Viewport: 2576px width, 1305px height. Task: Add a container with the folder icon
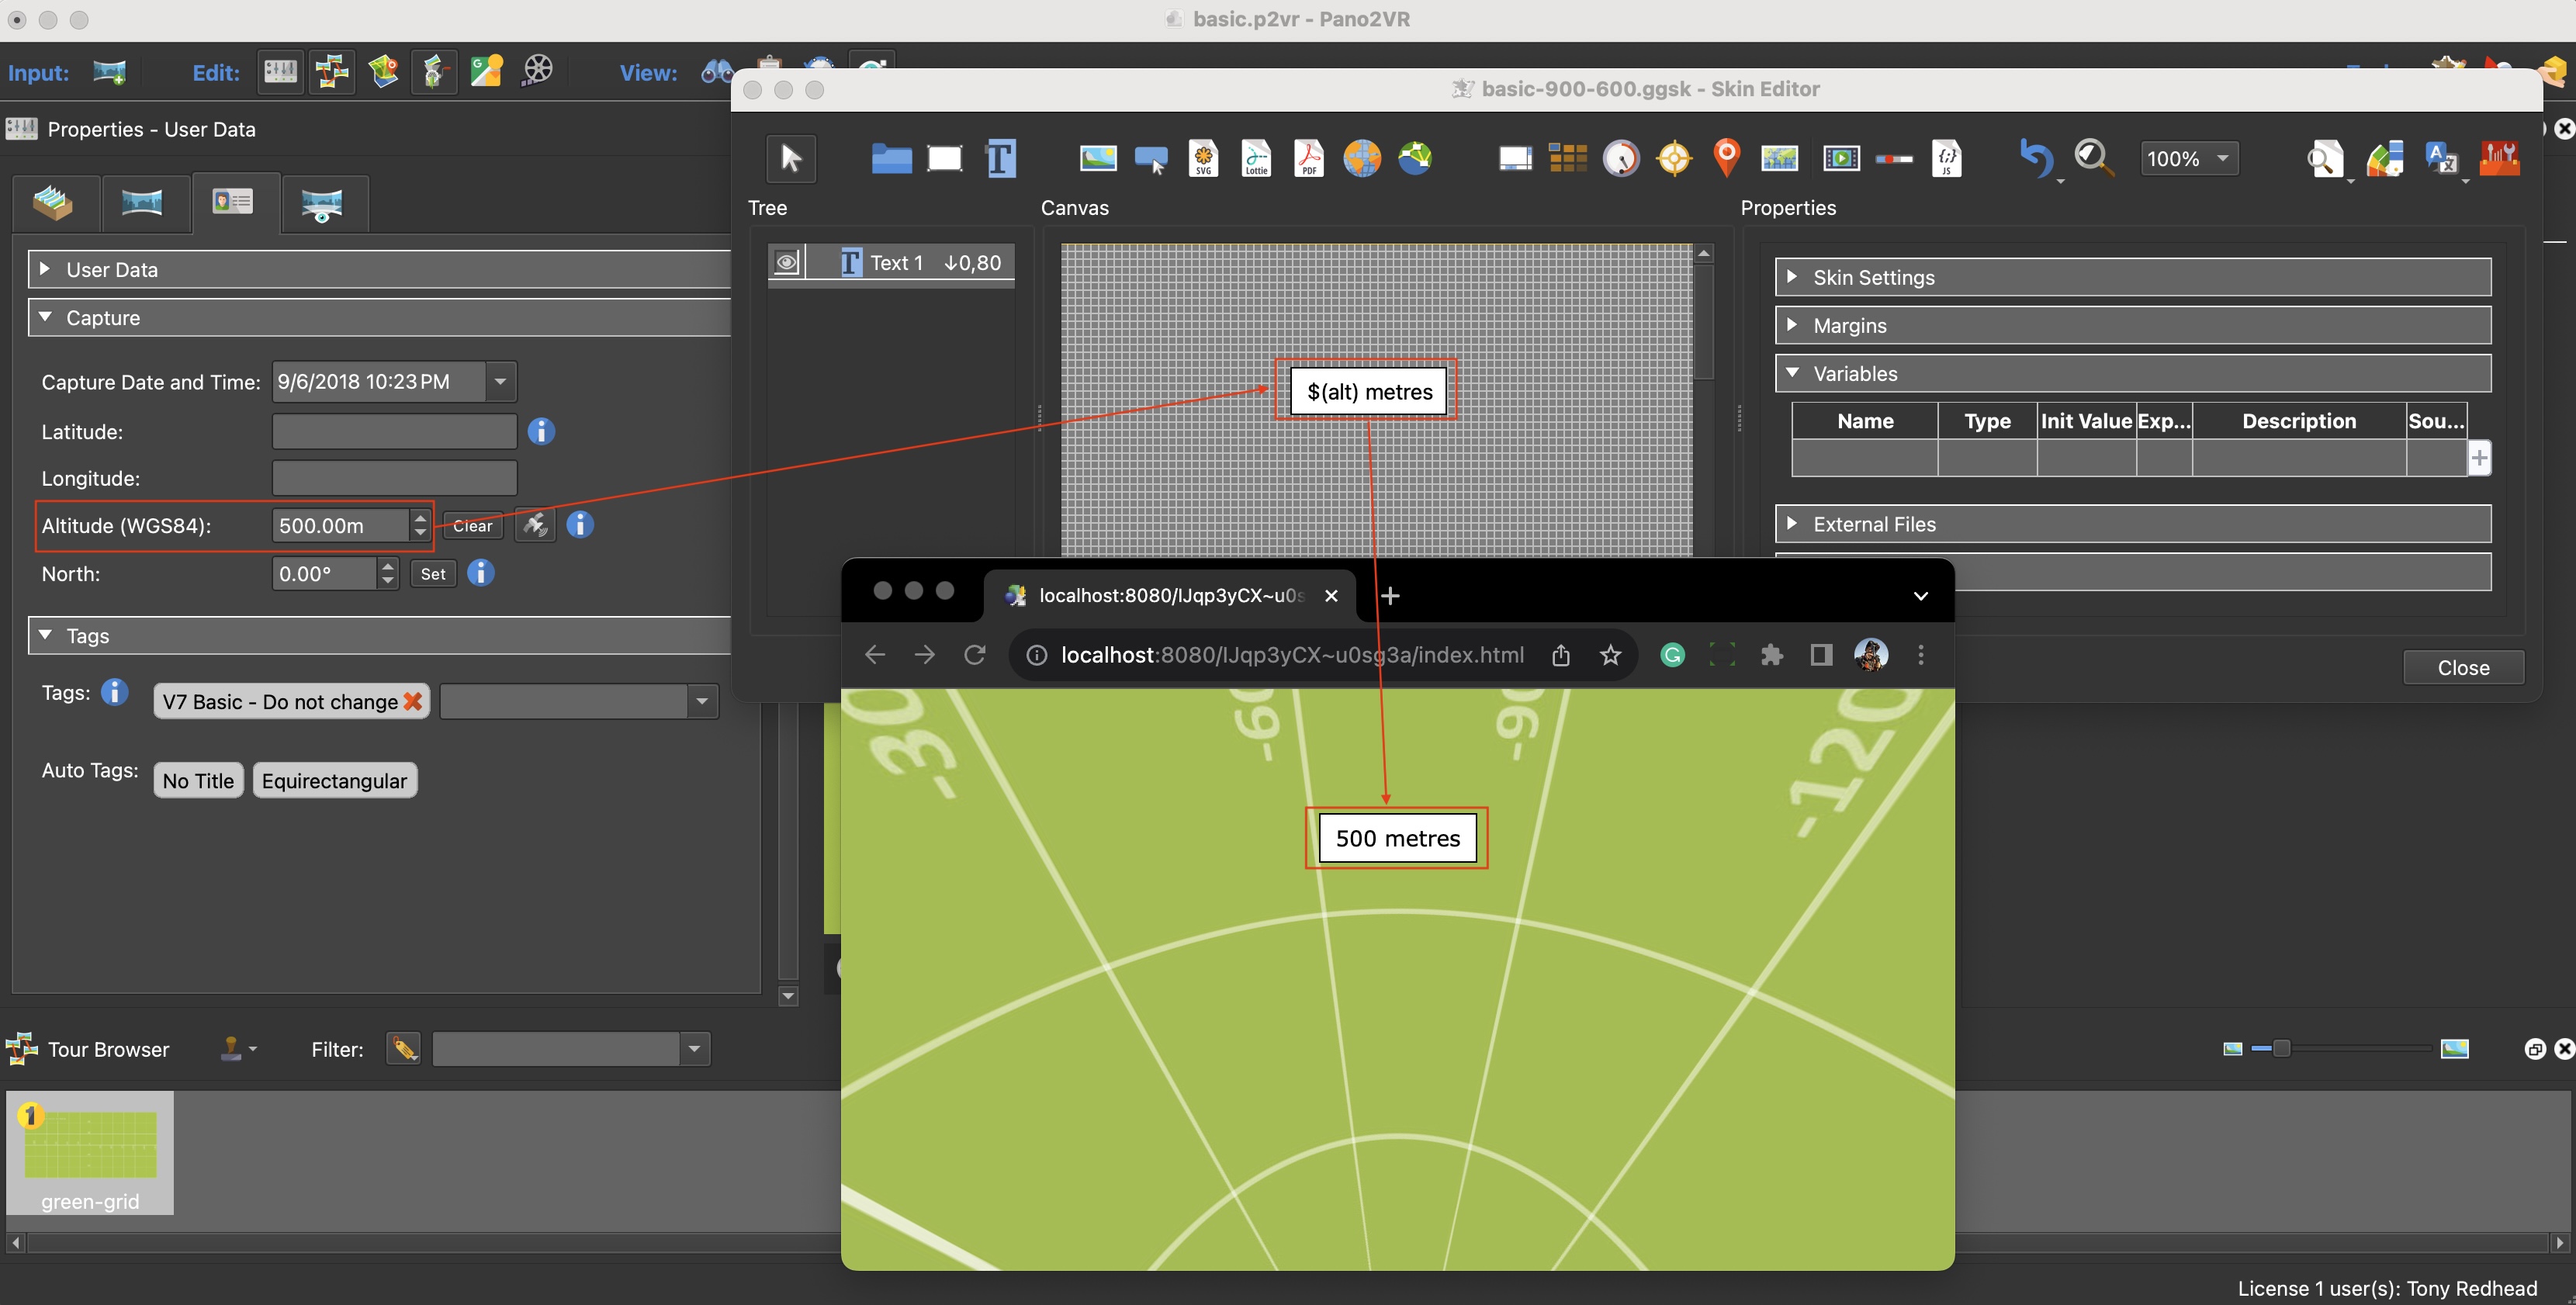coord(891,158)
